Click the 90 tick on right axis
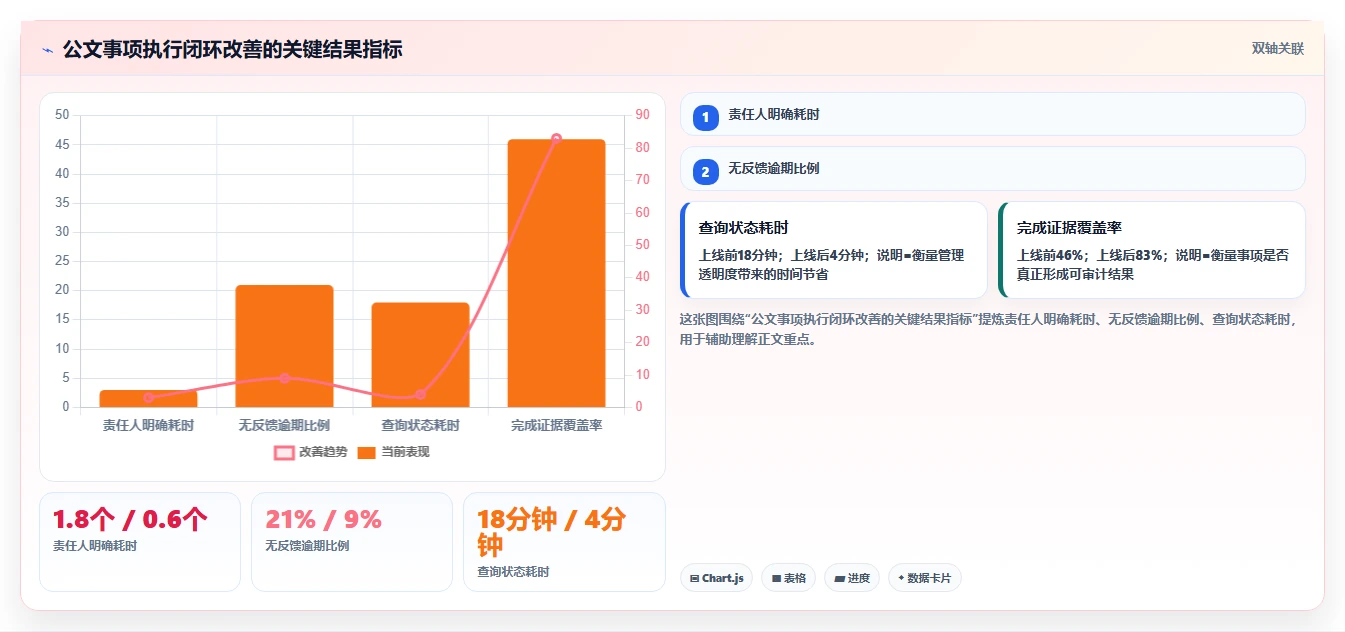 point(642,115)
